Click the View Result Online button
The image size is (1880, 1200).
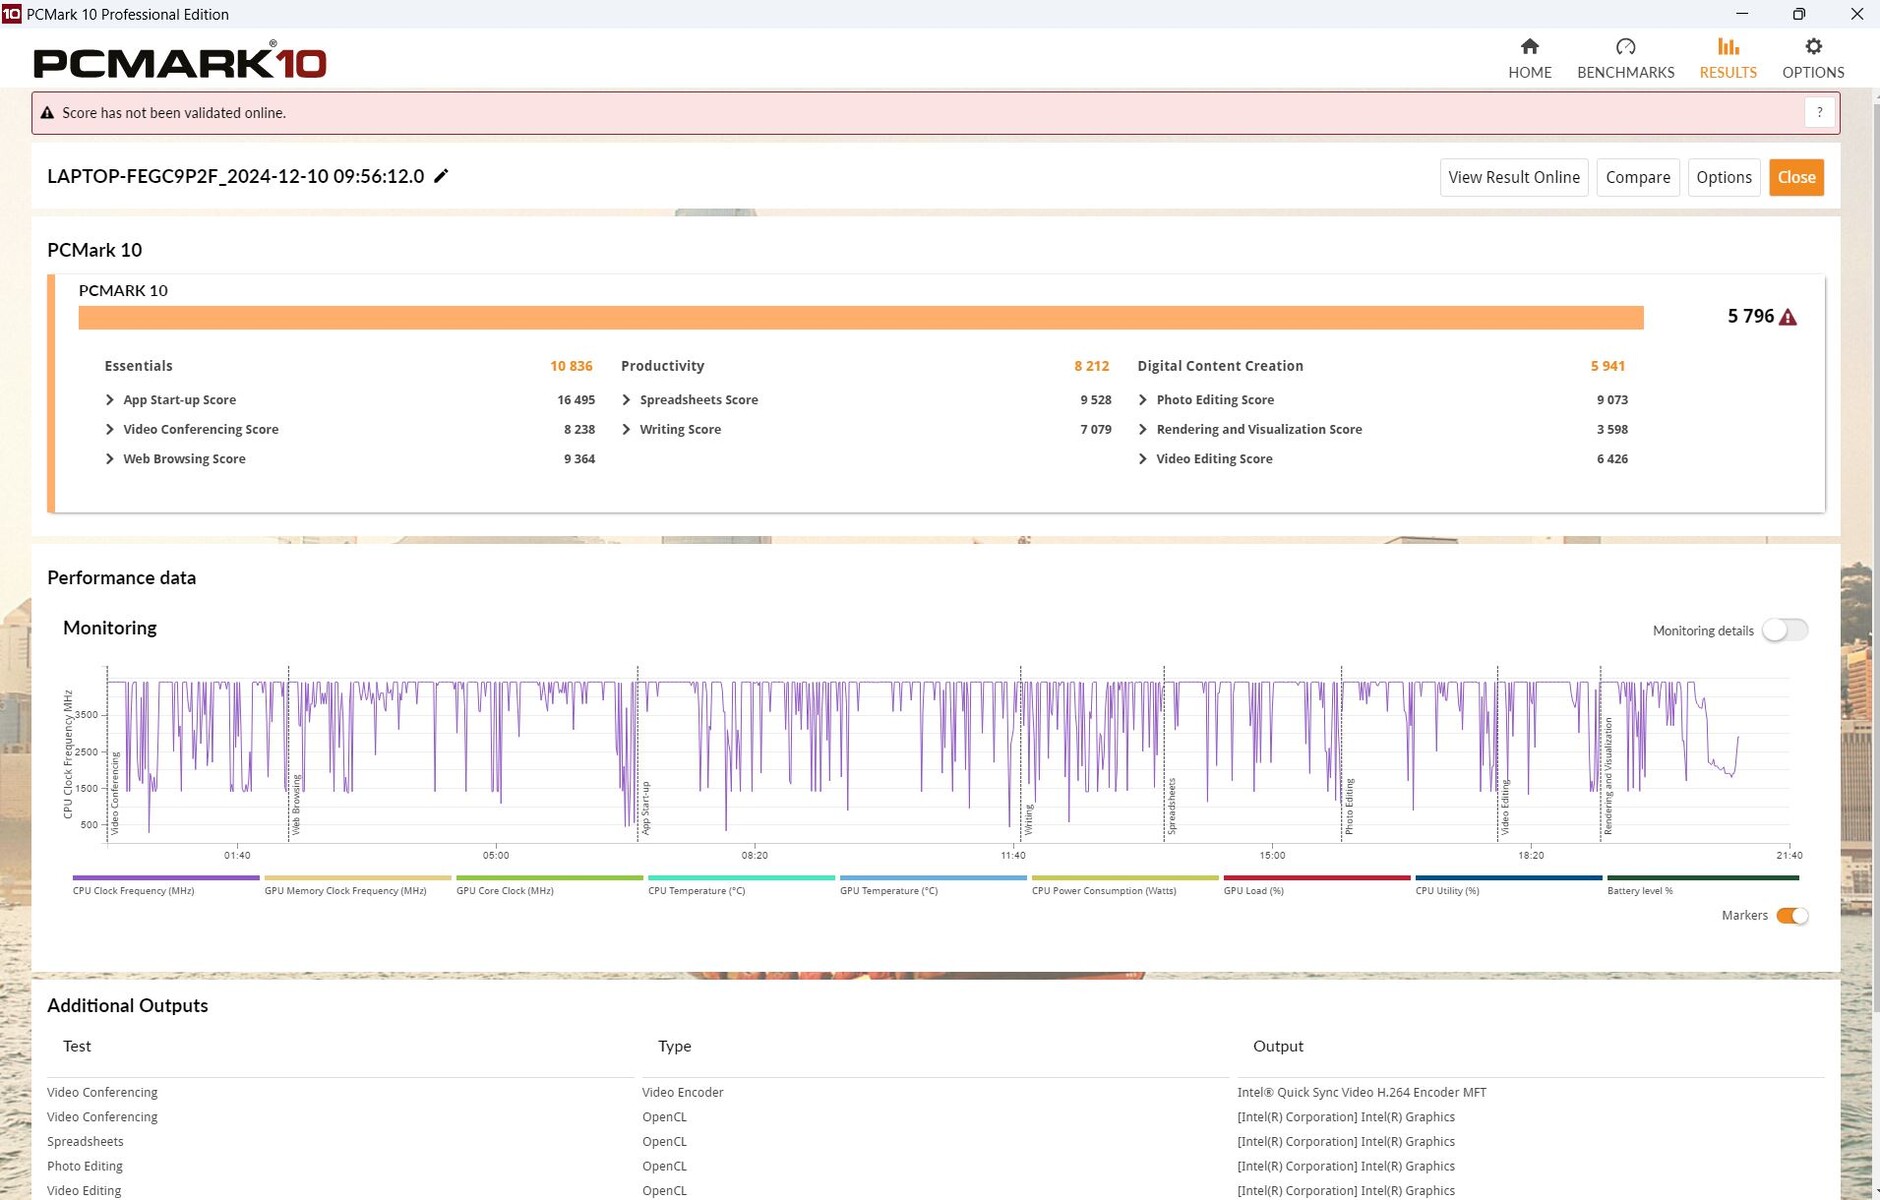(1513, 177)
